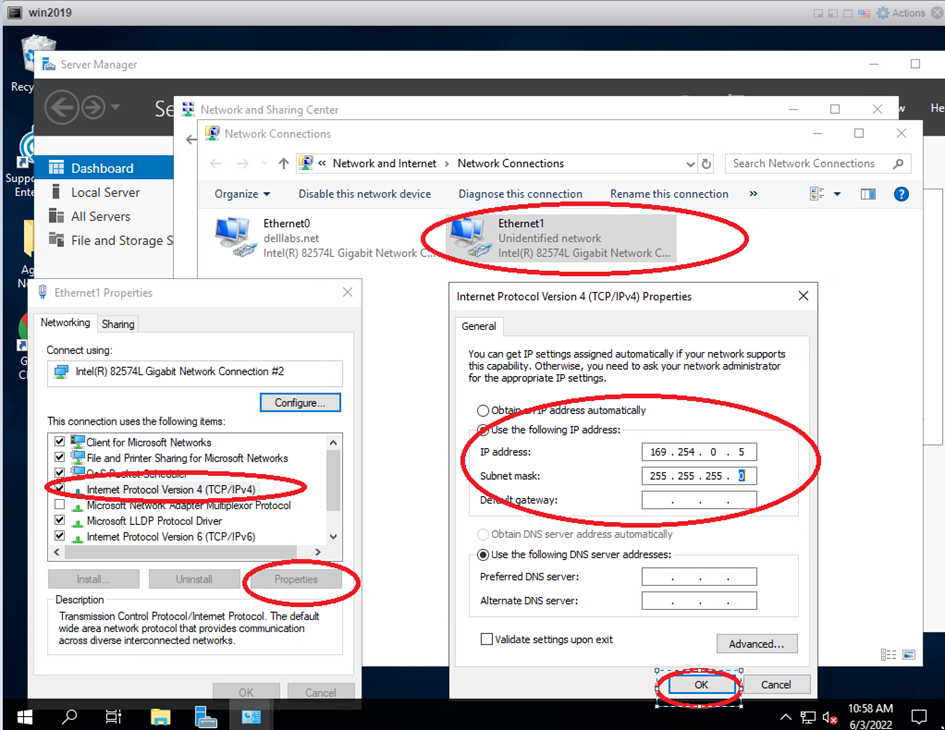Select Obtain an IP address automatically
The image size is (945, 730).
point(484,410)
